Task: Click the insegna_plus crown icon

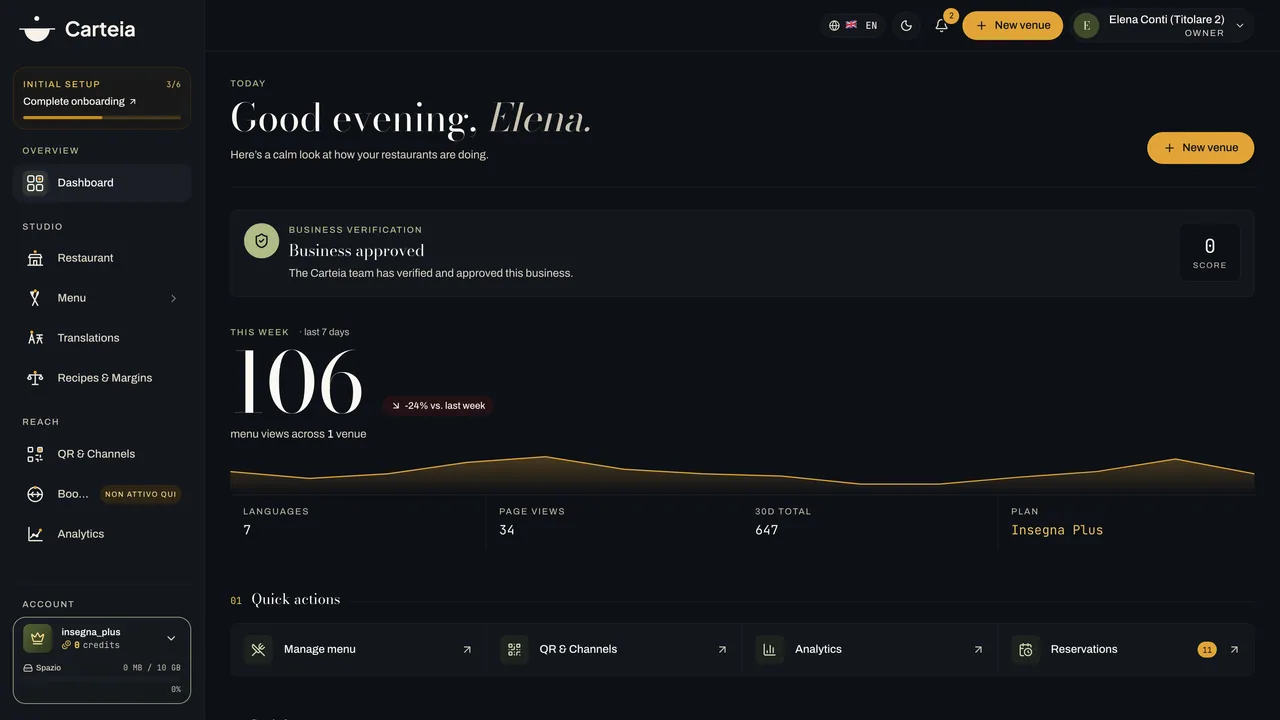Action: 38,638
